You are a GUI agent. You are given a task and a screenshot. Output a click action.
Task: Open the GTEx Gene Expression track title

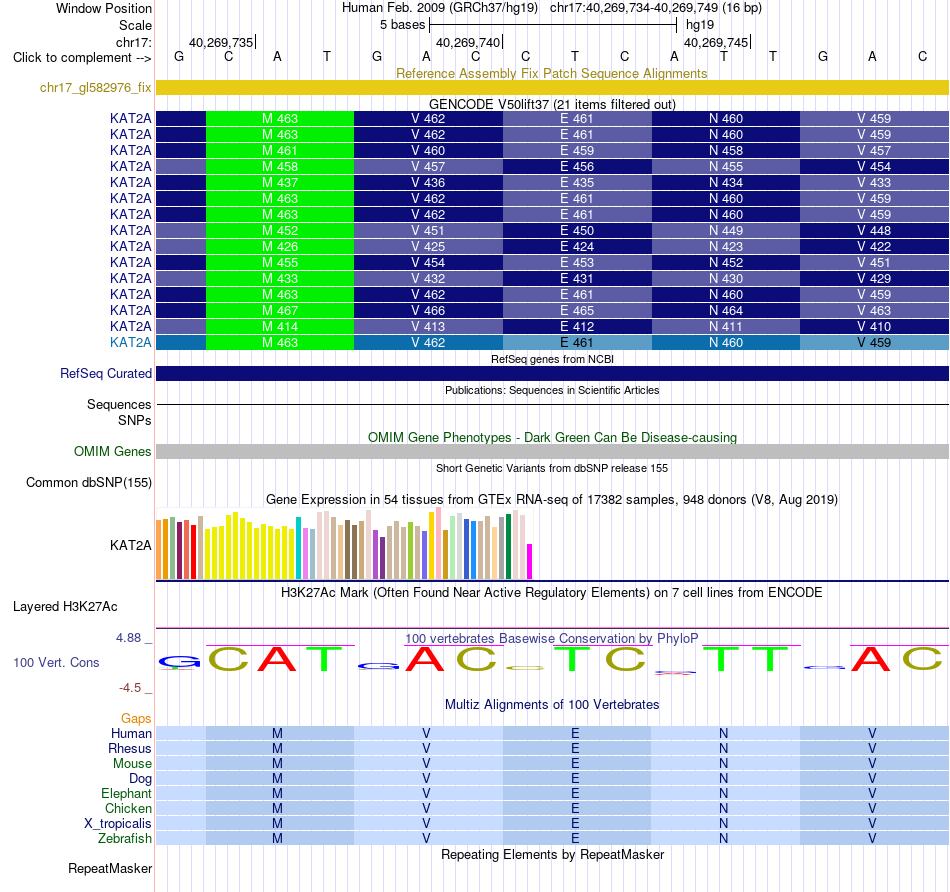coord(552,499)
